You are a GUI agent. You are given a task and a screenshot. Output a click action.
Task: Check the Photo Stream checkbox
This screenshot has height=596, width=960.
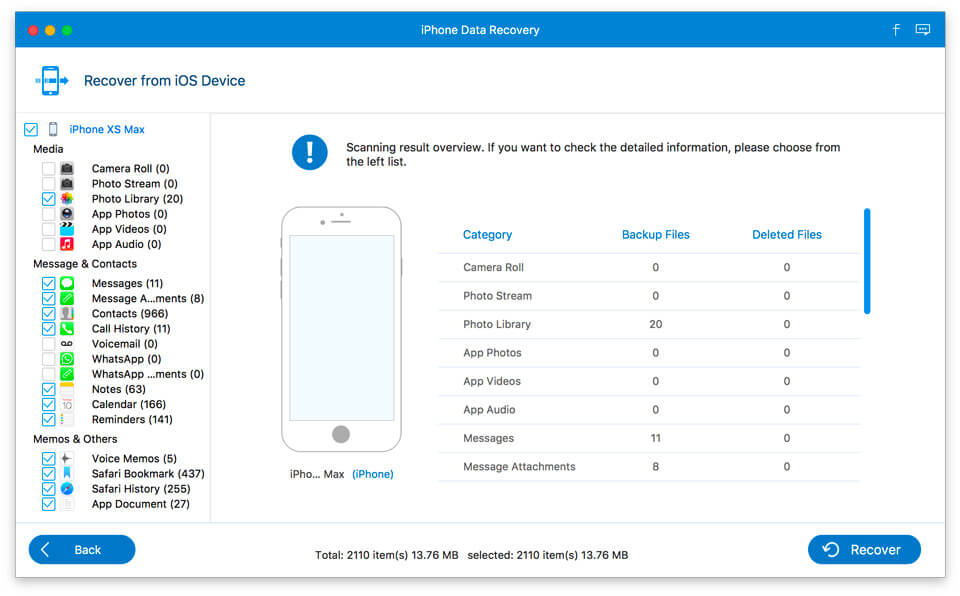(x=48, y=183)
